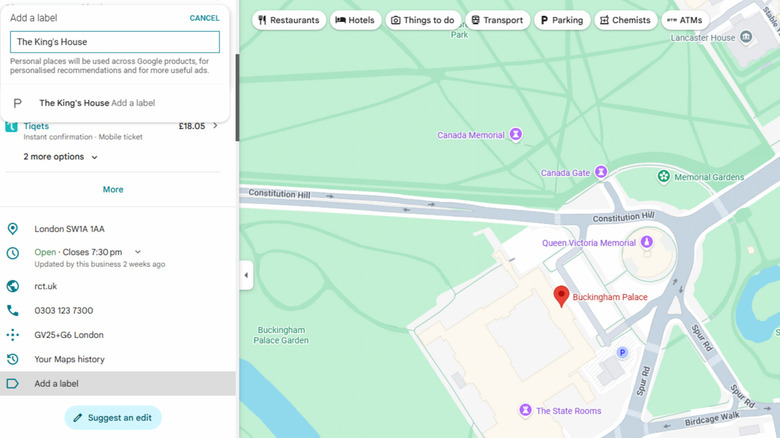Image resolution: width=780 pixels, height=438 pixels.
Task: Click the label tag icon
Action: point(12,384)
